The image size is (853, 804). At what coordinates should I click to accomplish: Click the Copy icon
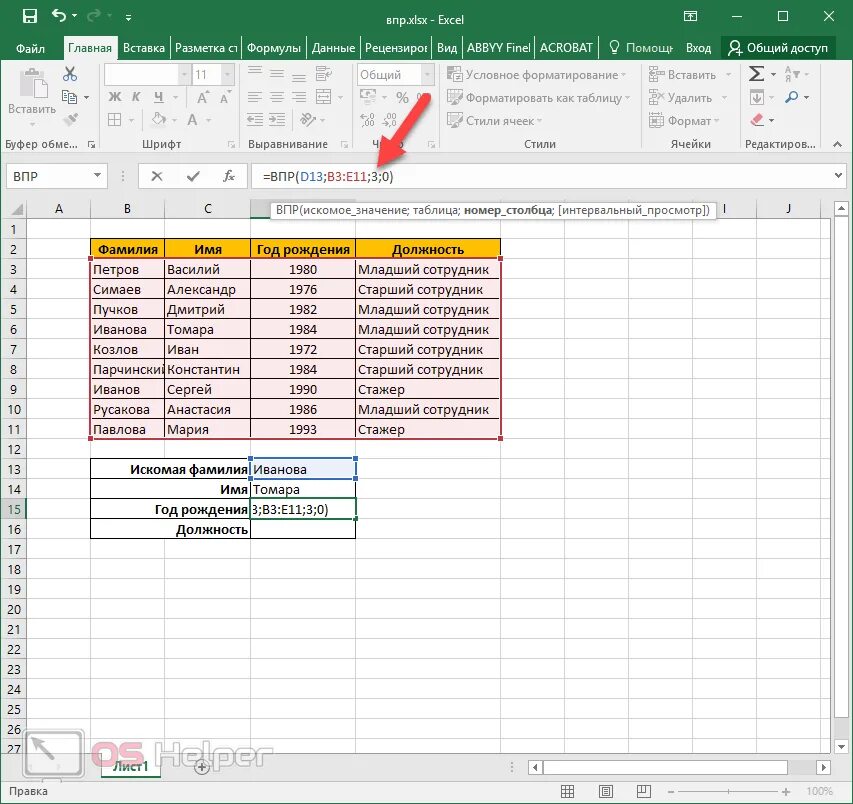point(69,97)
